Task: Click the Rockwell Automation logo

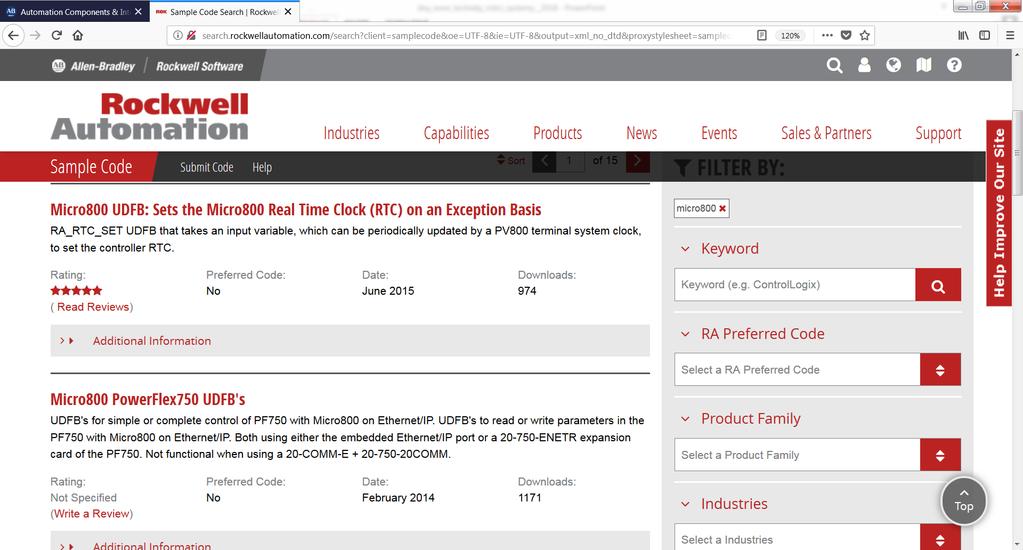Action: (149, 116)
